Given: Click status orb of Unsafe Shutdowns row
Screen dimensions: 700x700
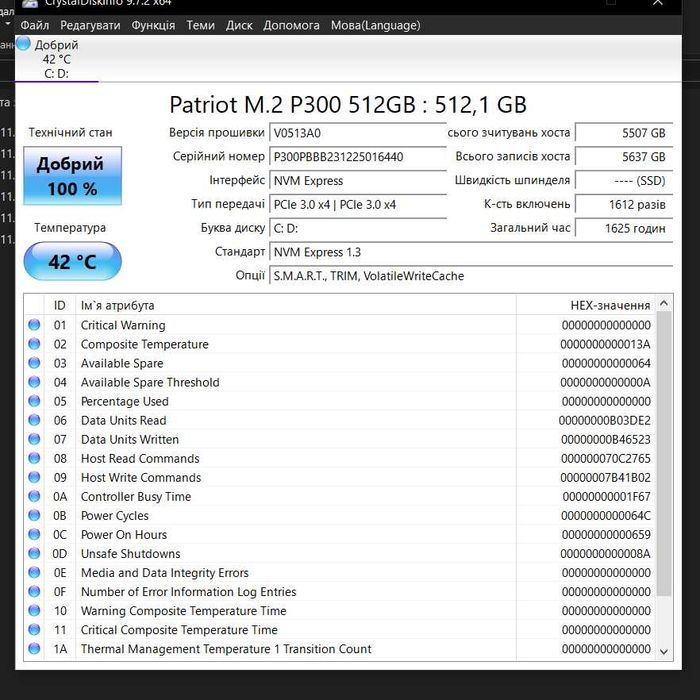Looking at the screenshot, I should pos(34,553).
